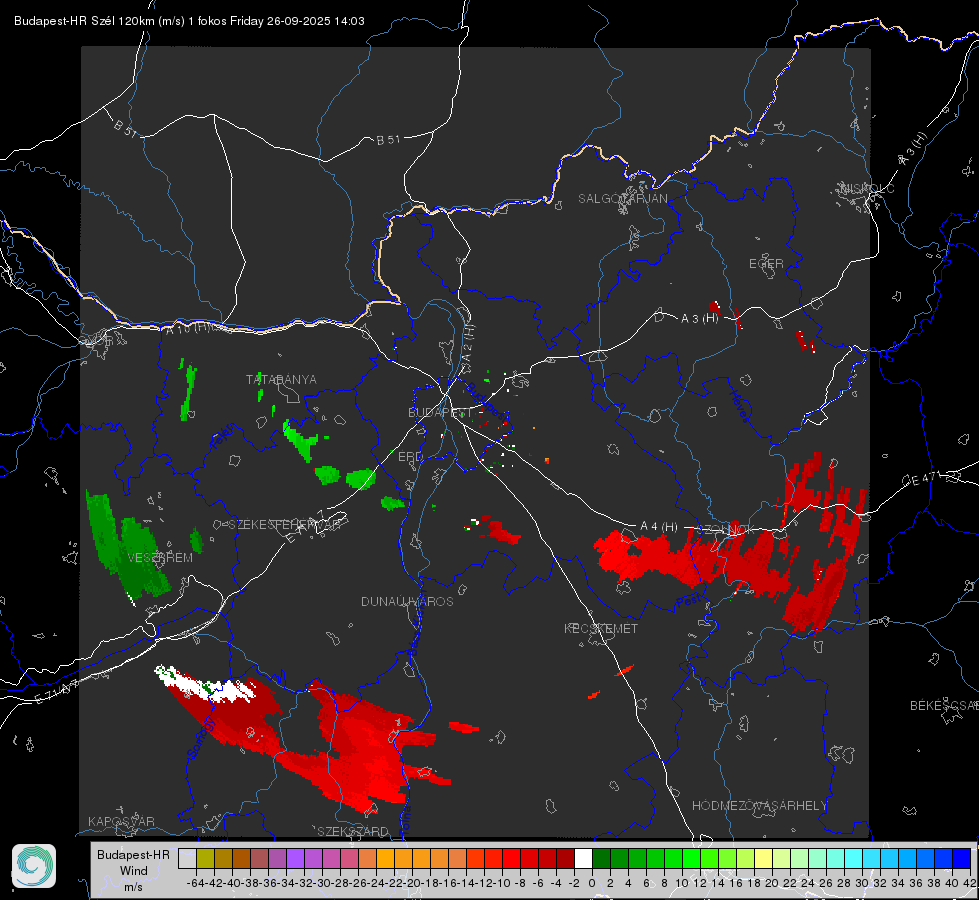Click the Budapest-HR Wind legend label

click(133, 870)
